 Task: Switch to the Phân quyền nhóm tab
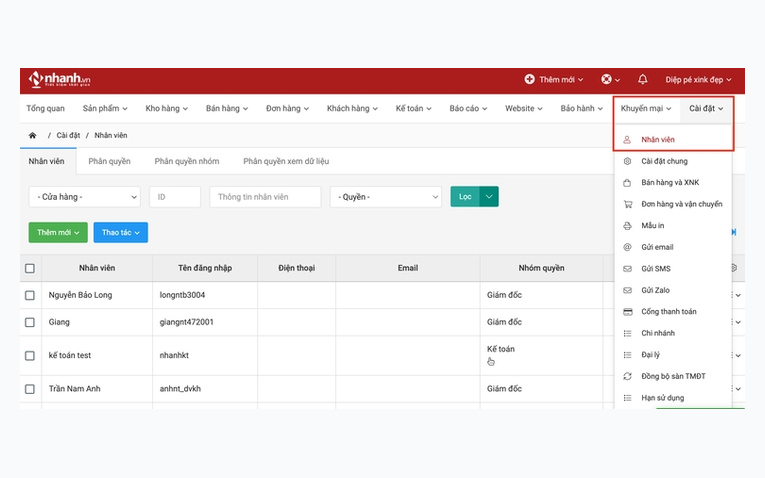pos(187,161)
